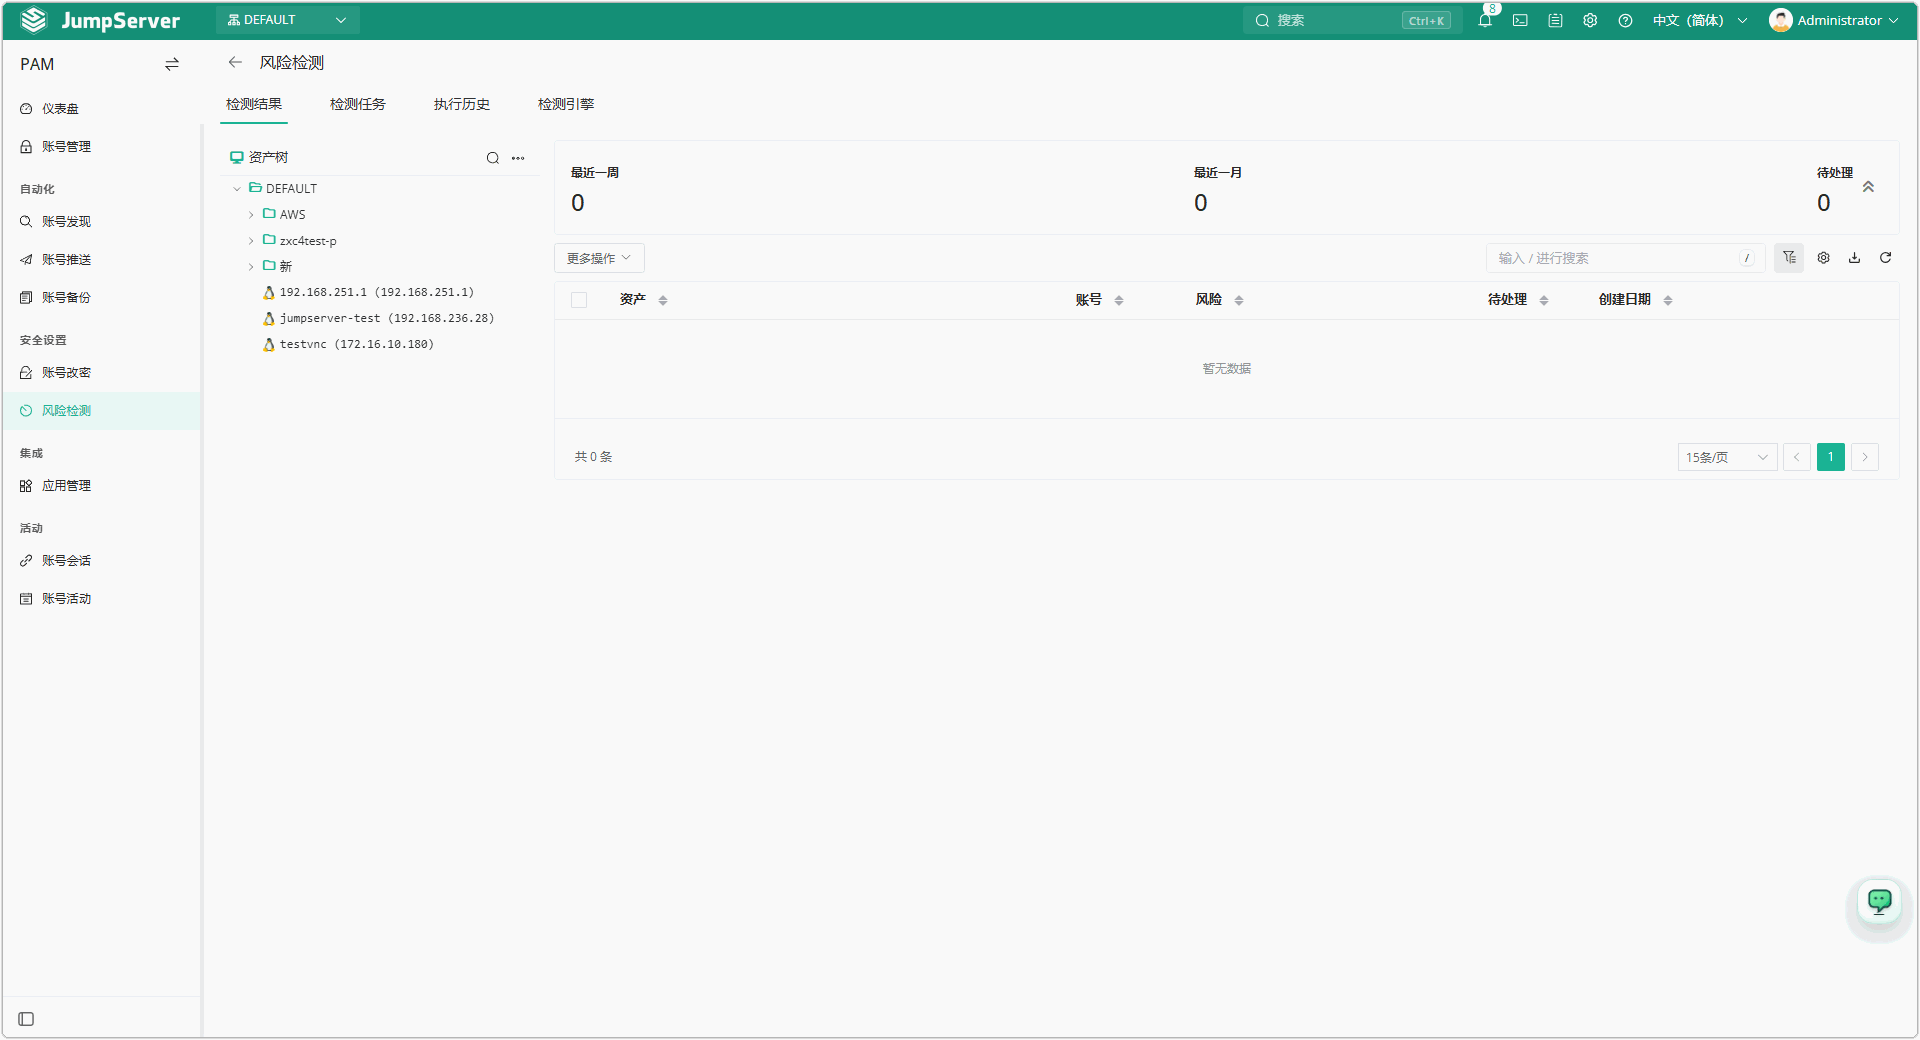
Task: Focus the 输入 / 进行搜索 table search field
Action: tap(1626, 258)
